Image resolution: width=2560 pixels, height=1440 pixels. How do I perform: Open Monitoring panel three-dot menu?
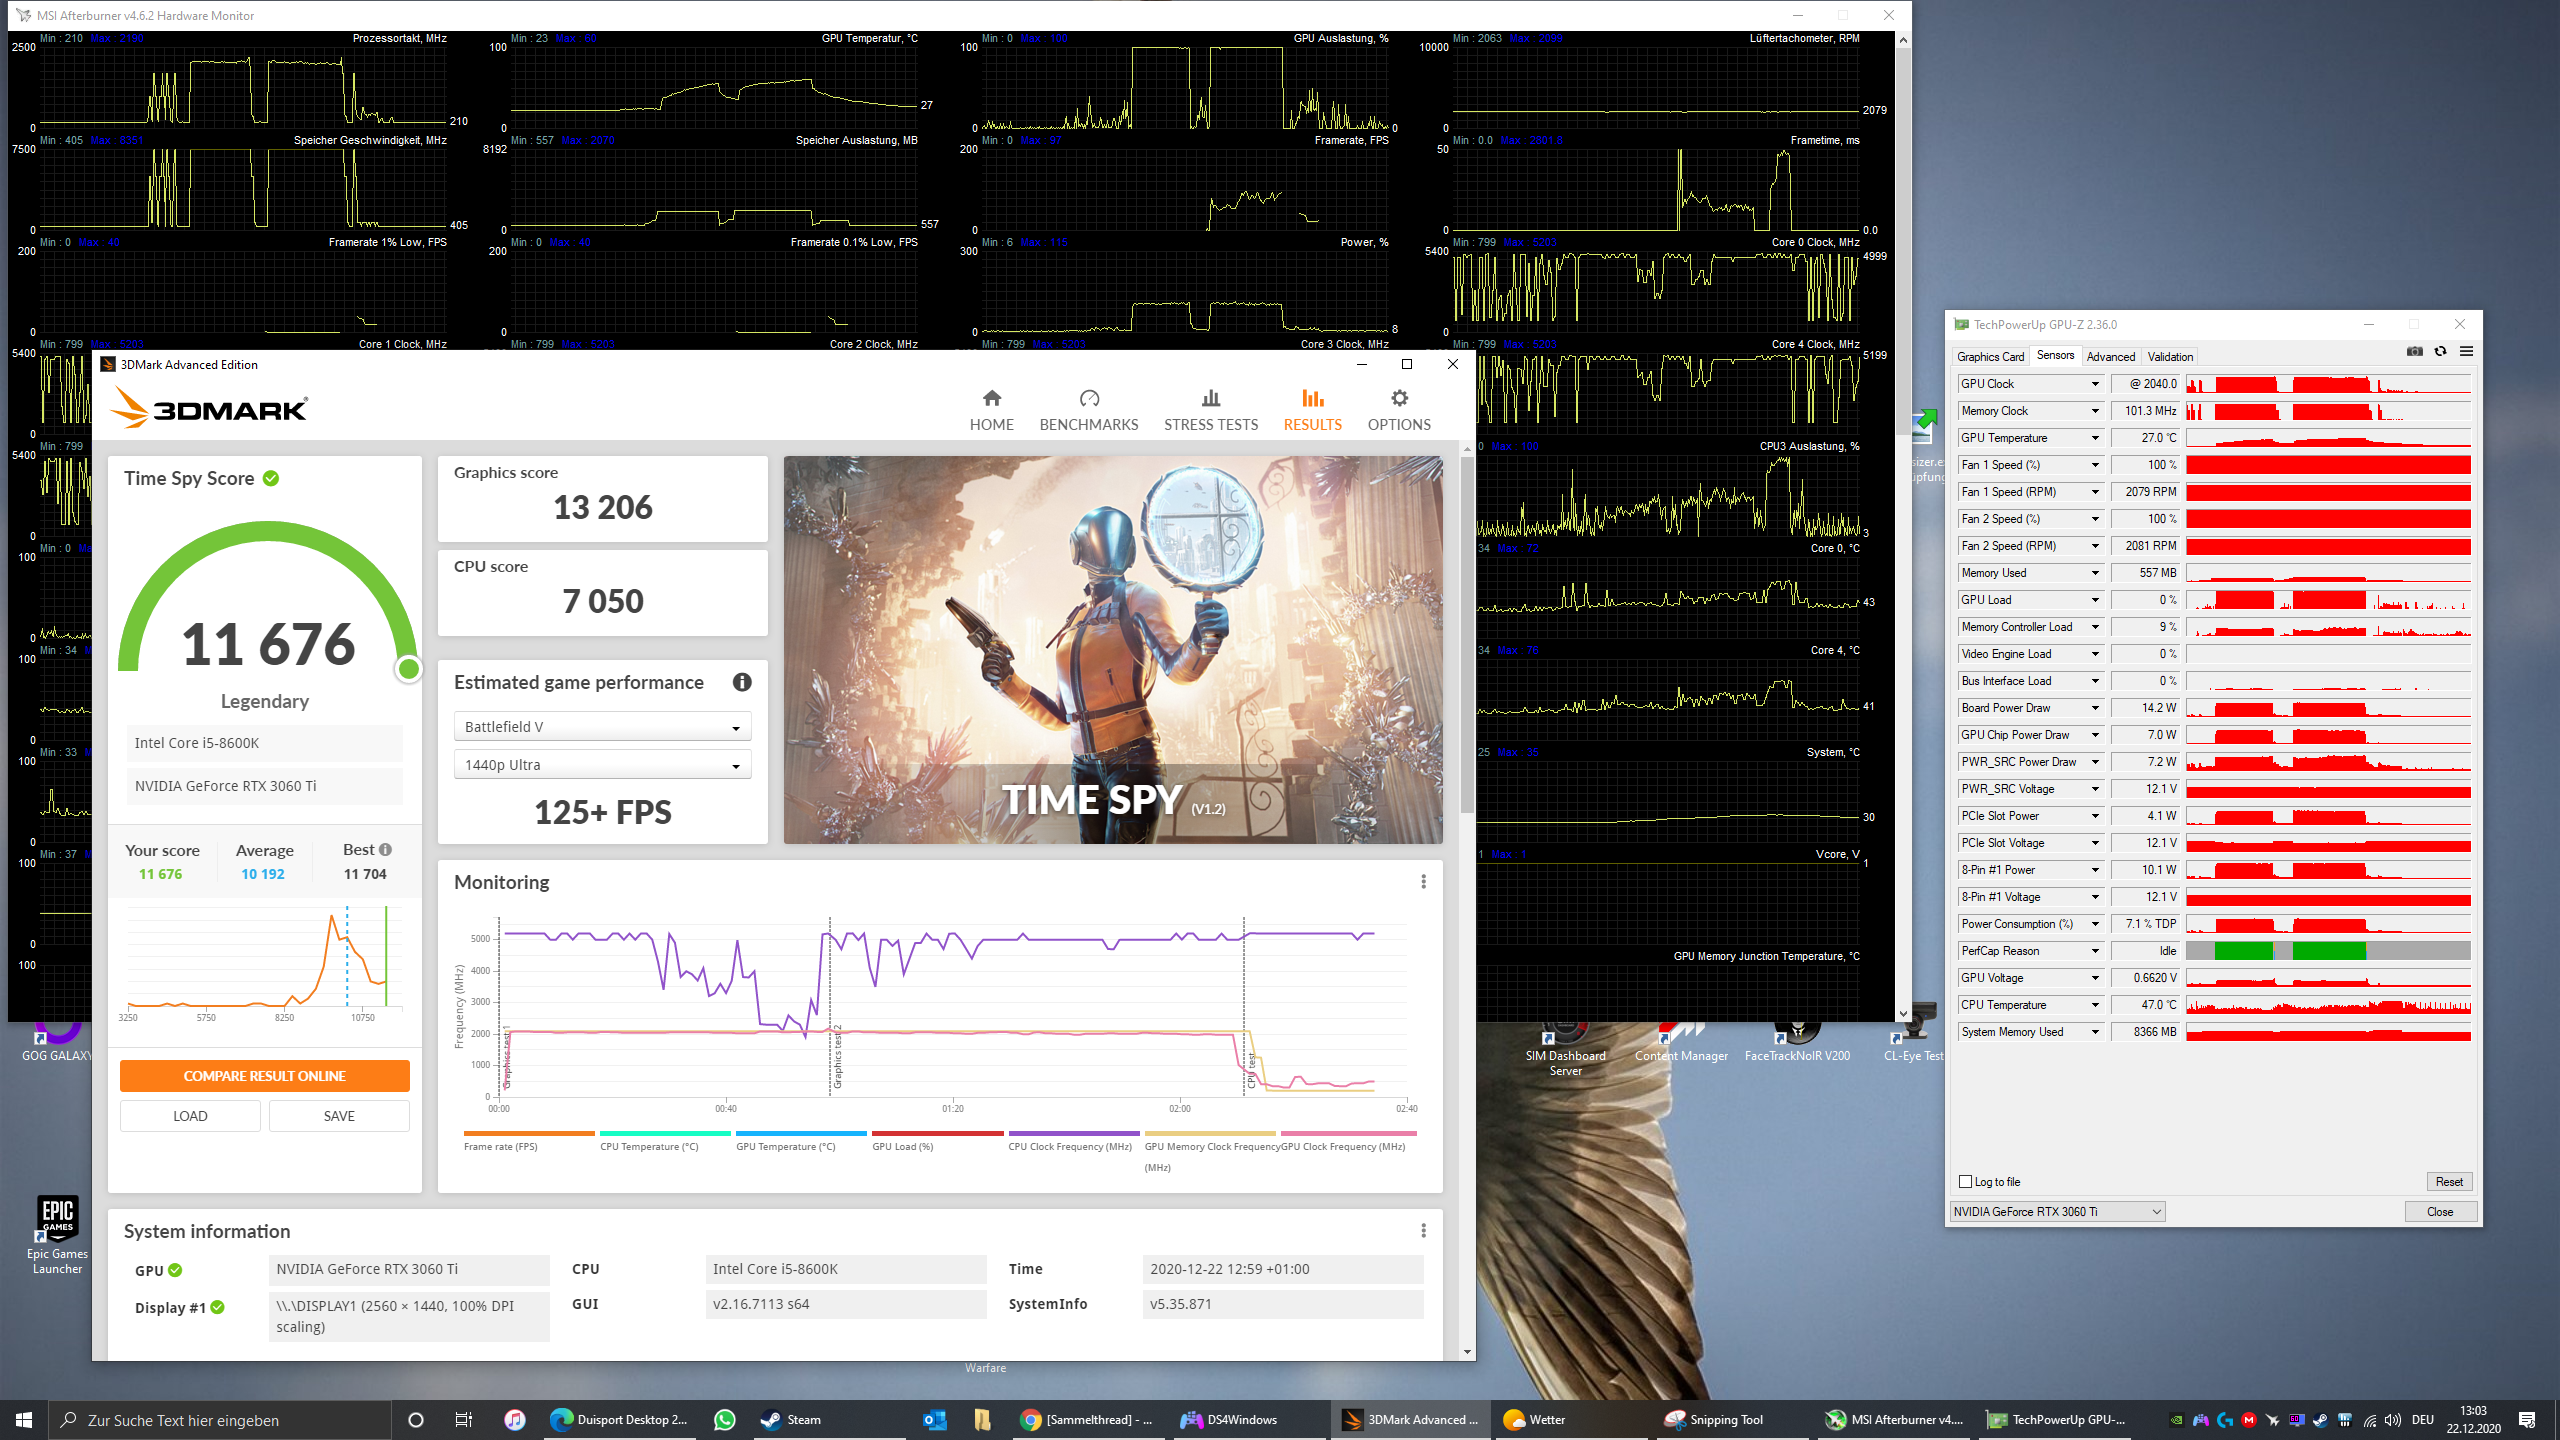[x=1423, y=882]
